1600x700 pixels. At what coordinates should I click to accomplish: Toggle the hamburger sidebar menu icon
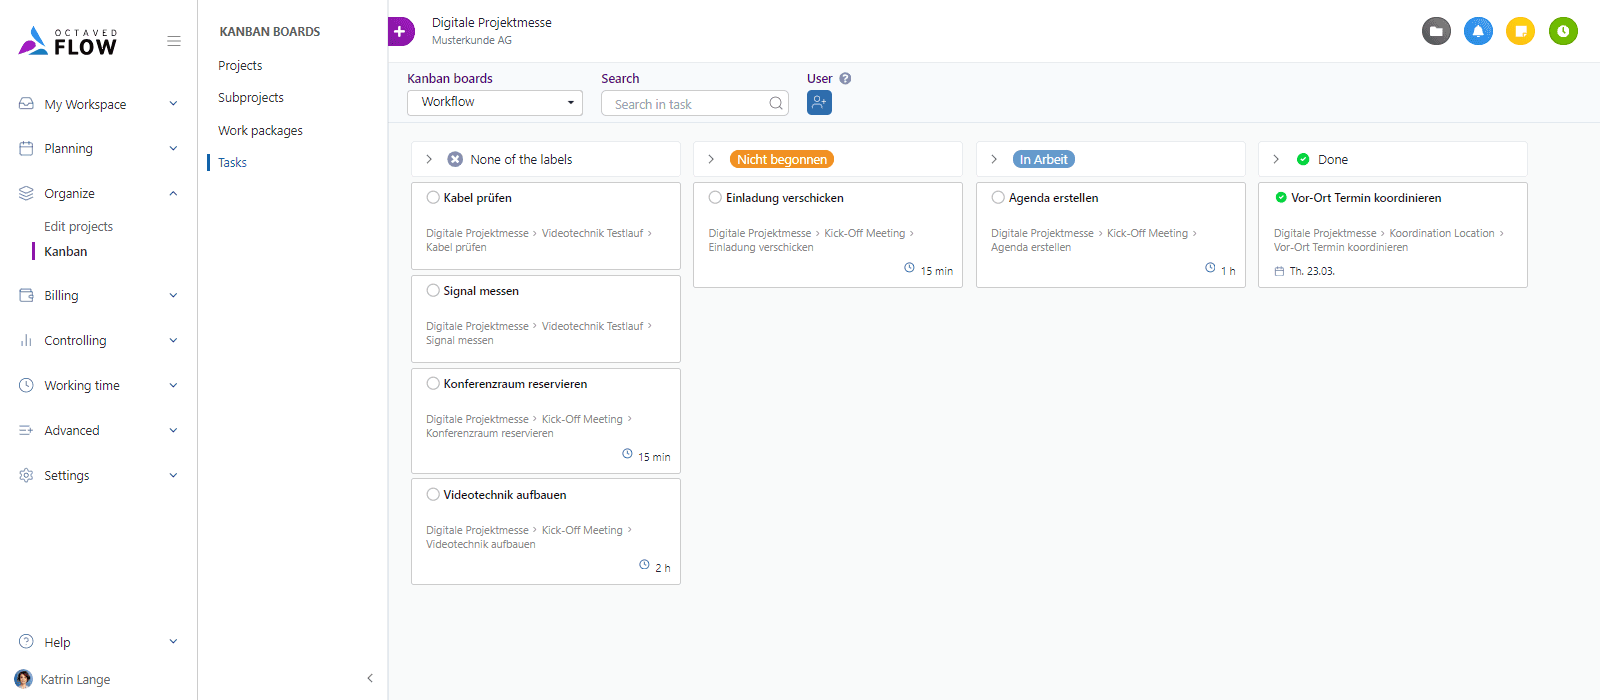point(174,41)
